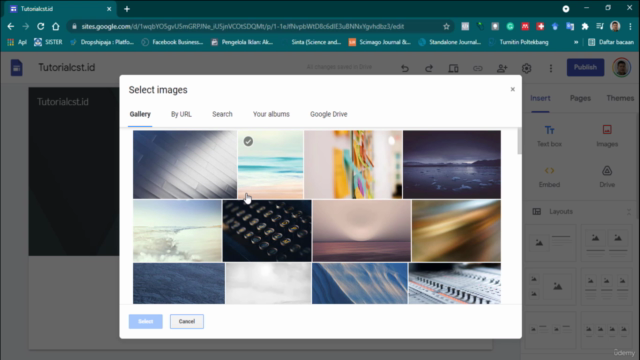
Task: Choose the three-column image layout
Action: (607, 286)
